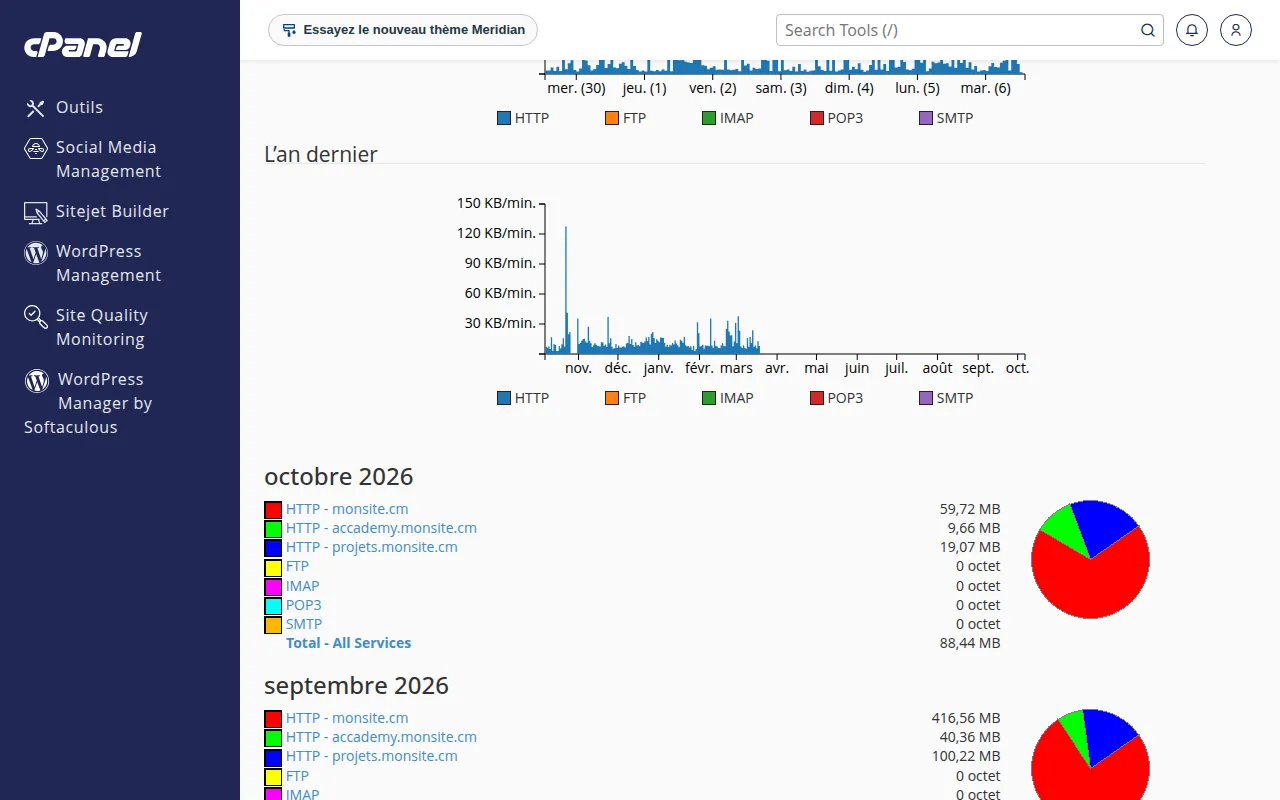
Task: Open Sitejet Builder icon in sidebar
Action: tap(36, 212)
